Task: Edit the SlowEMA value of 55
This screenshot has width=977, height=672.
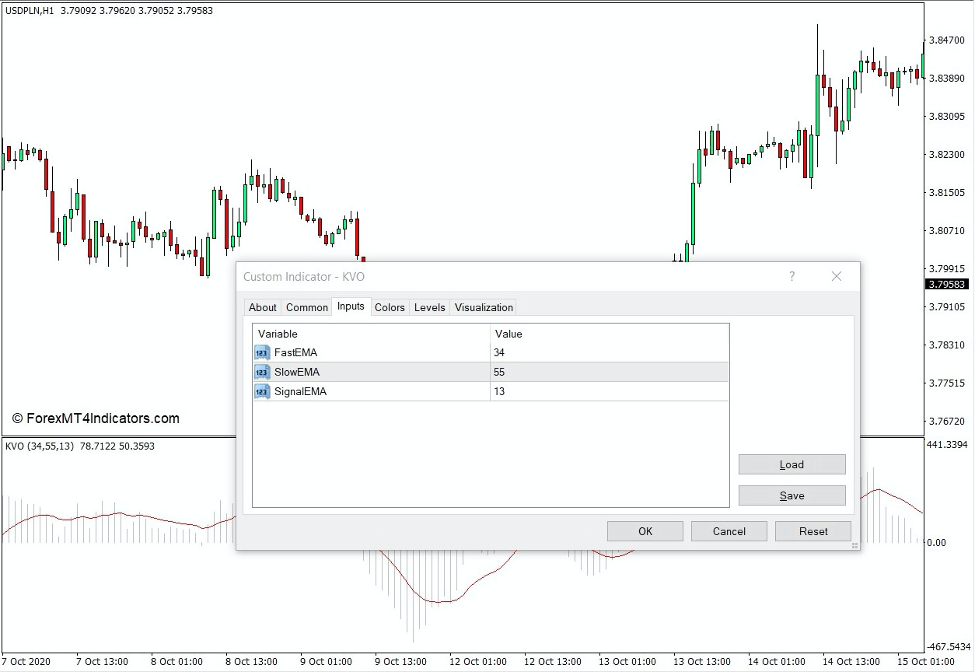Action: 500,371
